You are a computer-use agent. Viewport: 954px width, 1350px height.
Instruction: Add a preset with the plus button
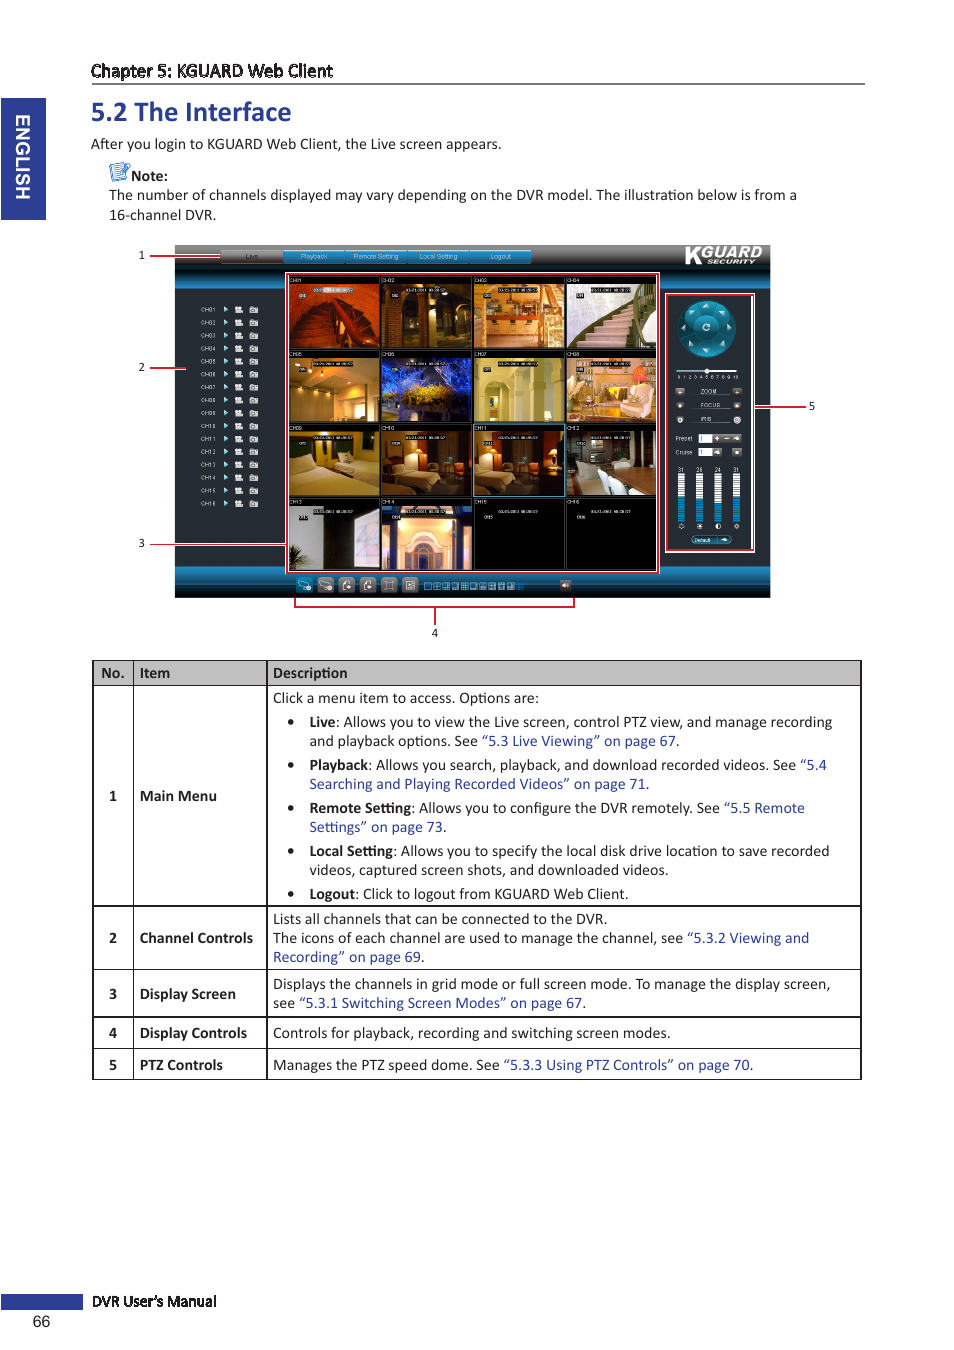pyautogui.click(x=717, y=438)
